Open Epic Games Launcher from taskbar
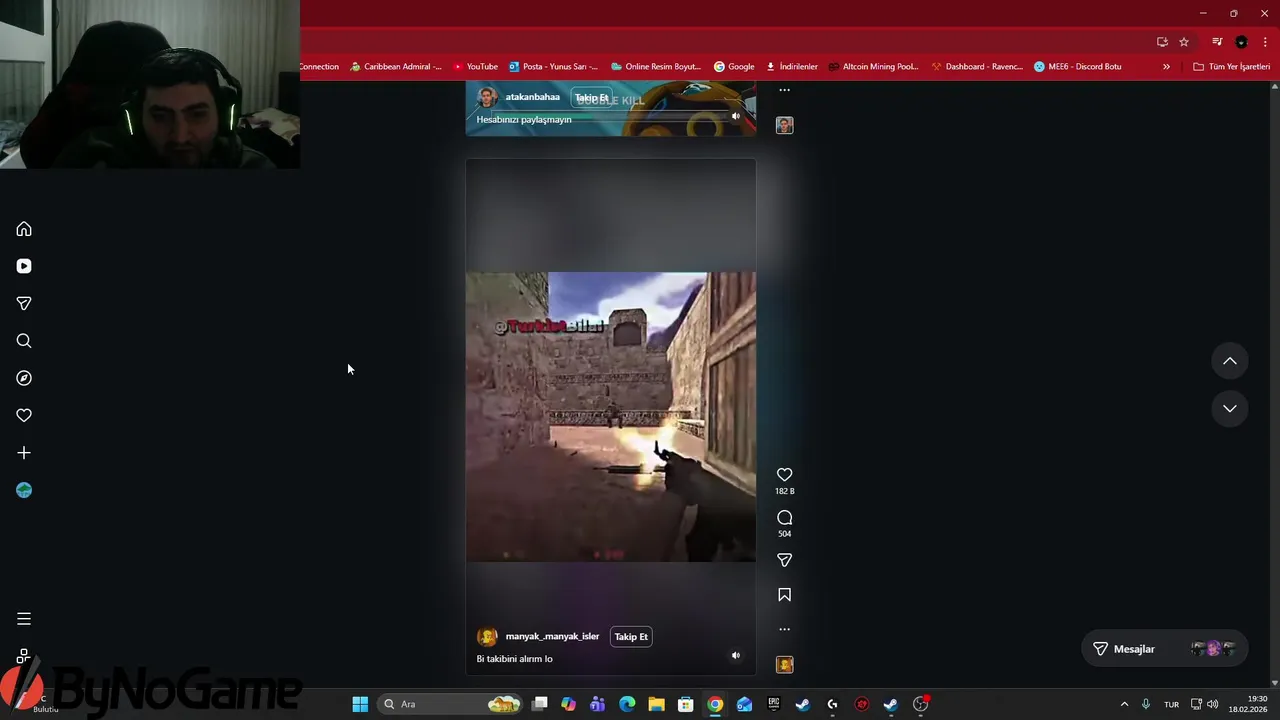 click(x=773, y=704)
